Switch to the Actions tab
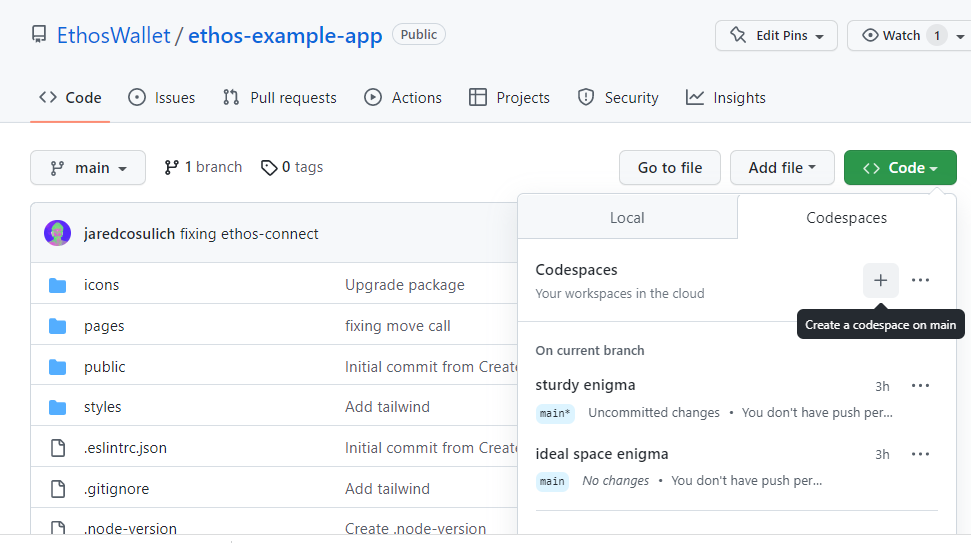Image resolution: width=971 pixels, height=543 pixels. pyautogui.click(x=403, y=98)
